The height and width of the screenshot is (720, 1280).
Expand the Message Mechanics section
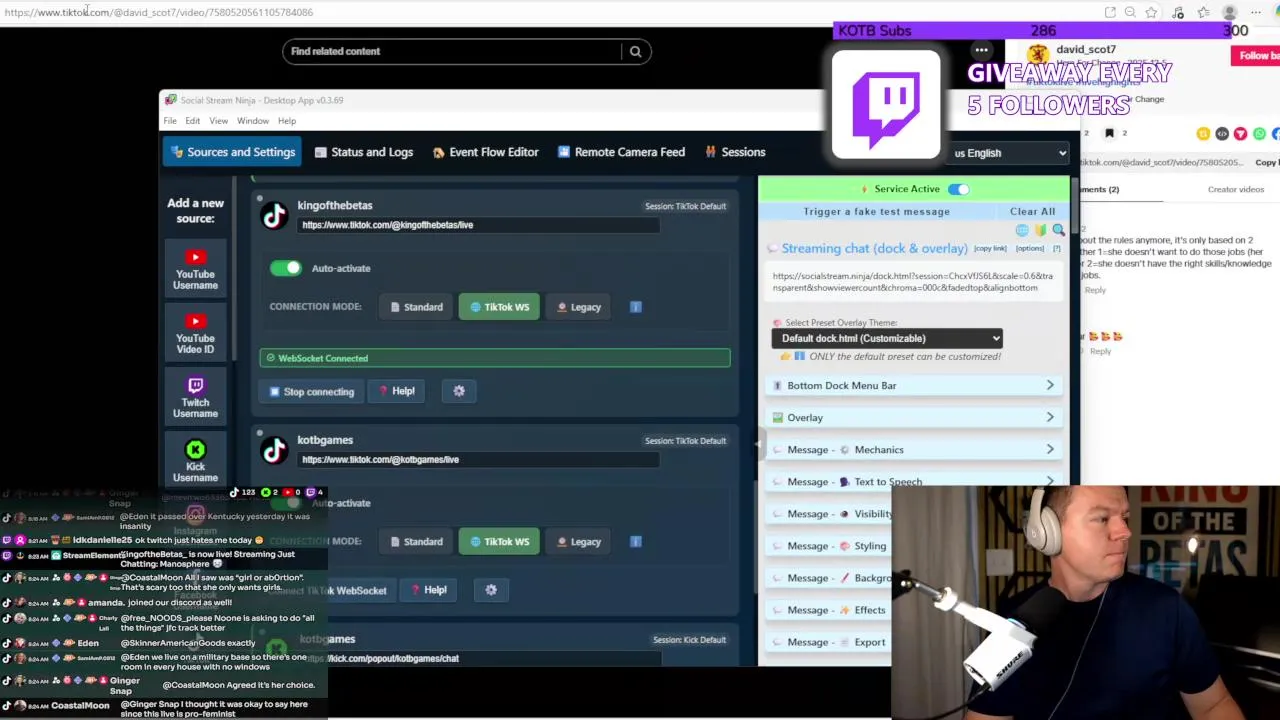(x=914, y=450)
